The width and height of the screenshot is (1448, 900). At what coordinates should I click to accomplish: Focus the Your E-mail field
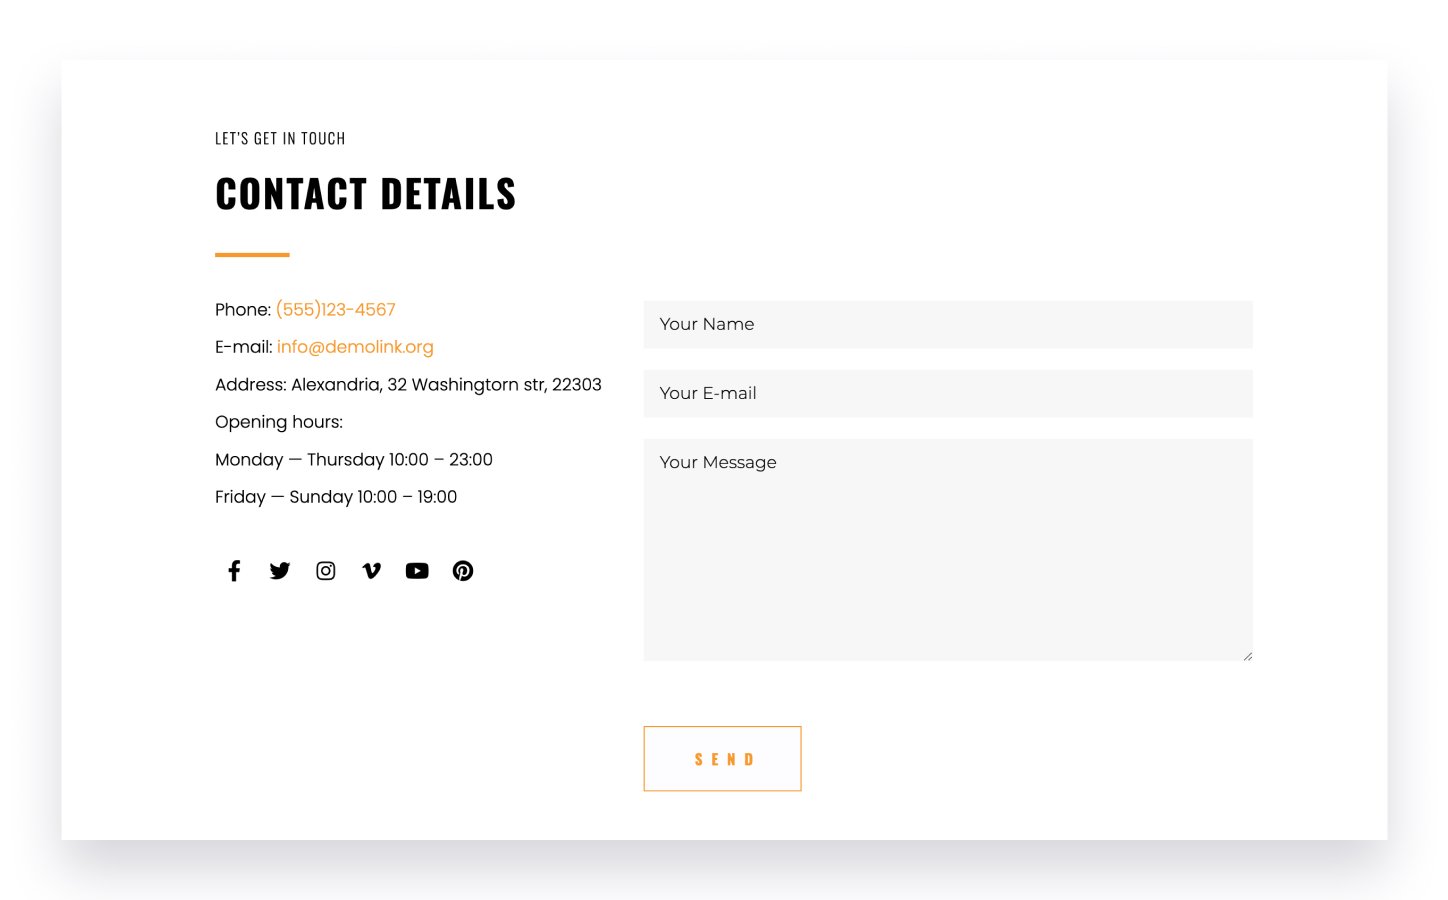click(x=948, y=394)
